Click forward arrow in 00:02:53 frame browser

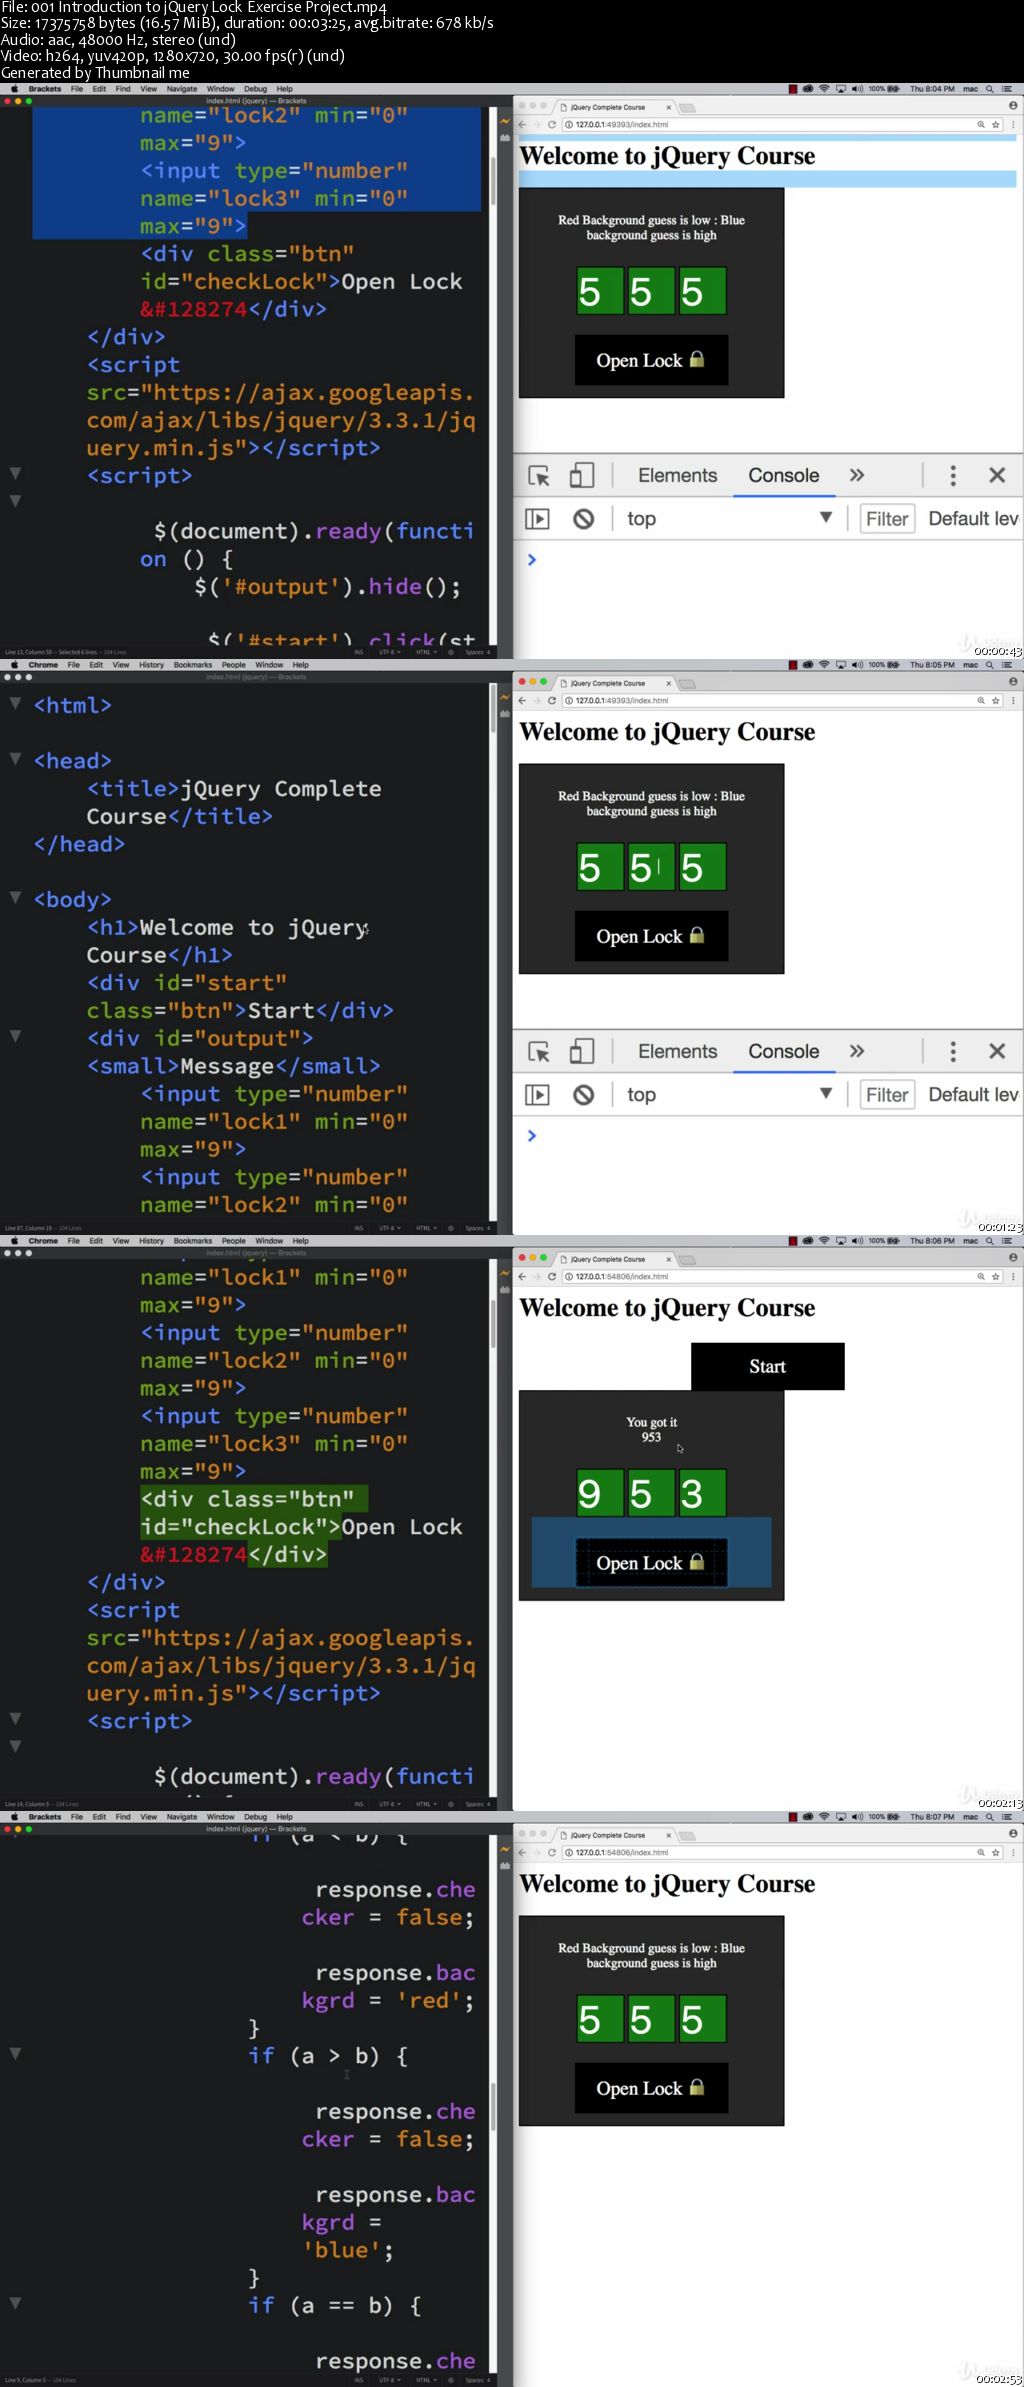(536, 1853)
